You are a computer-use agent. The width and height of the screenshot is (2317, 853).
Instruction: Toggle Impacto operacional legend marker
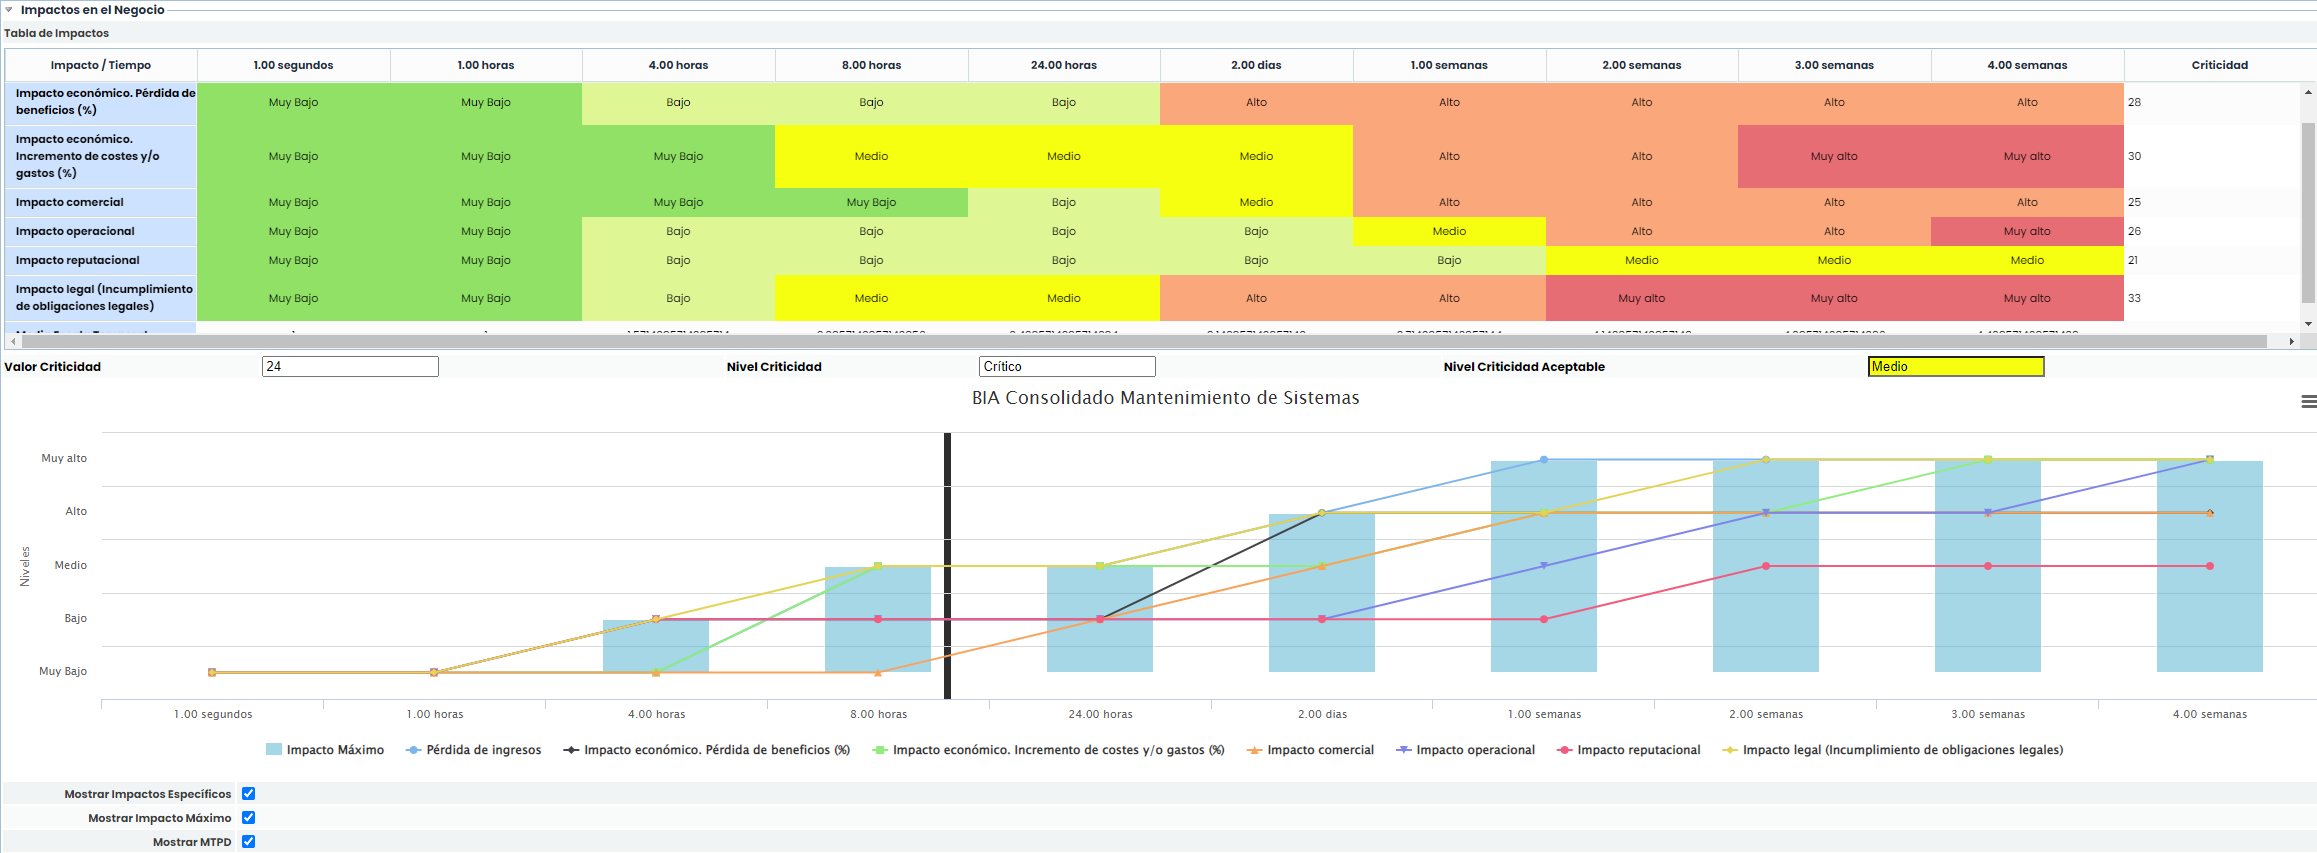tap(1403, 750)
